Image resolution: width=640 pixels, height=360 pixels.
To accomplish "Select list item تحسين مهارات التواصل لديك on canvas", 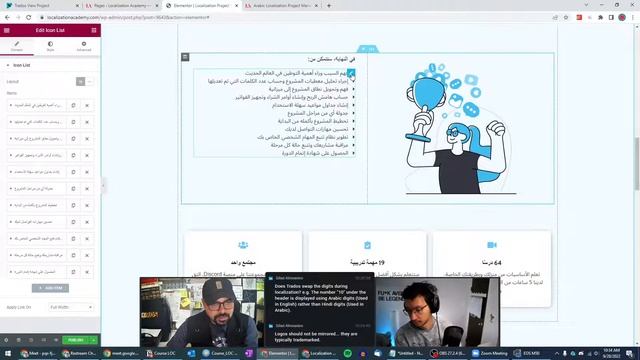I will pyautogui.click(x=316, y=129).
